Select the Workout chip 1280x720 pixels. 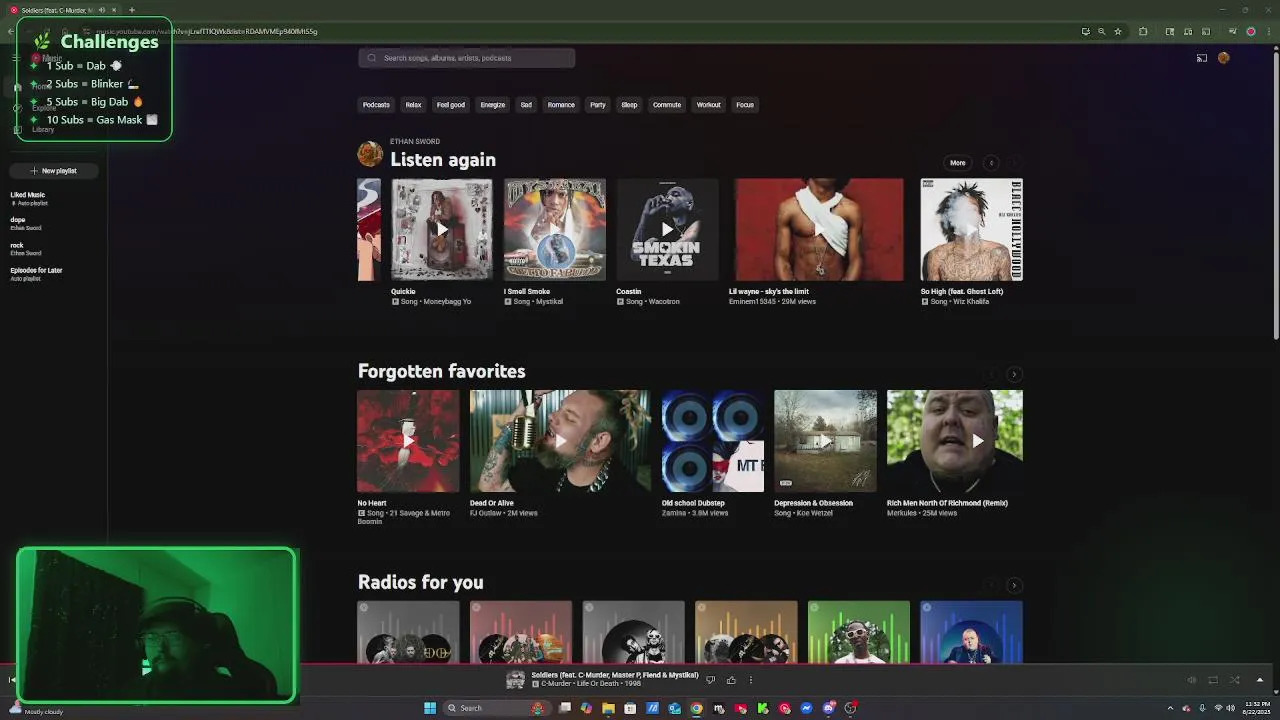coord(709,105)
